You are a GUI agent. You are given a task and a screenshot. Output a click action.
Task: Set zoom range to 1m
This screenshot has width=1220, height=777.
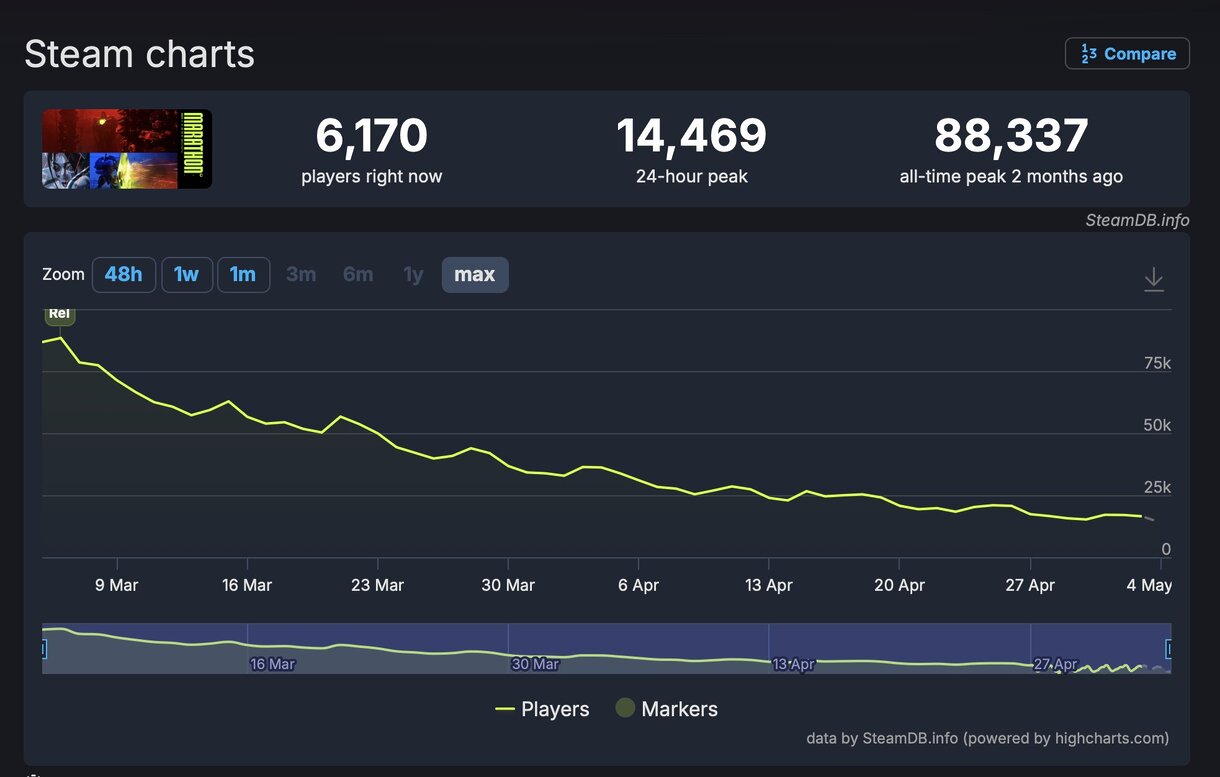pyautogui.click(x=243, y=275)
